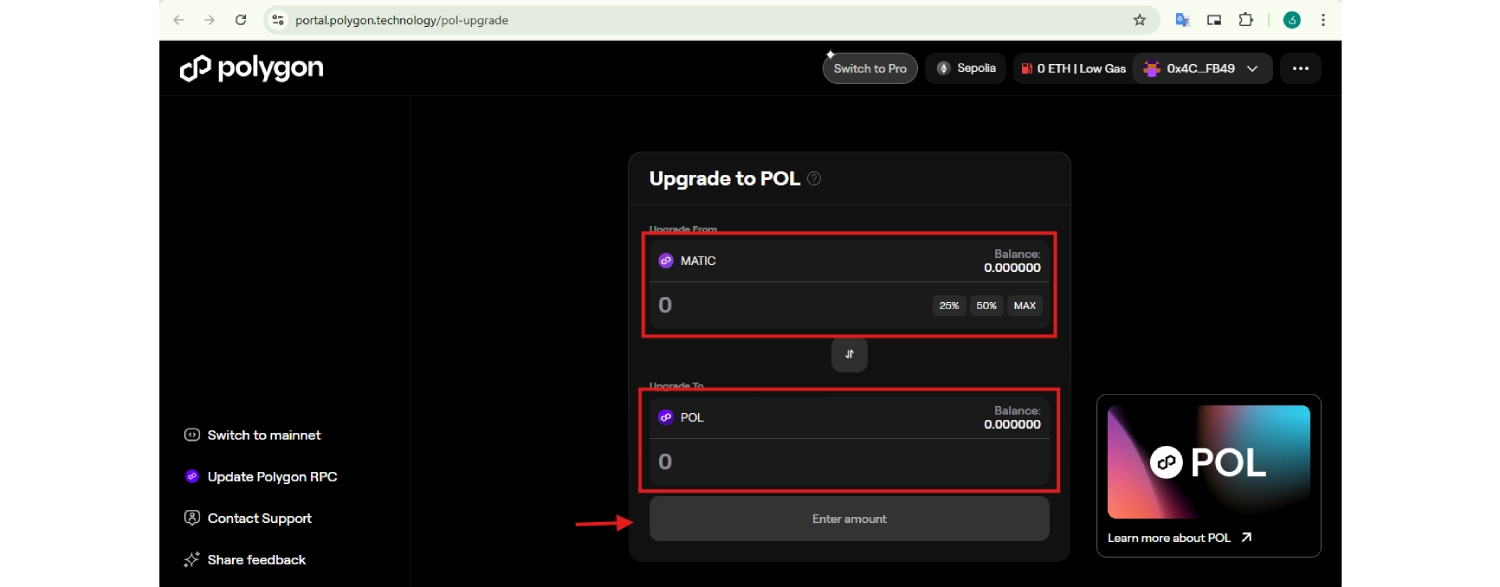Choose the 50% amount button
Screen dimensions: 1500x587
(x=987, y=306)
